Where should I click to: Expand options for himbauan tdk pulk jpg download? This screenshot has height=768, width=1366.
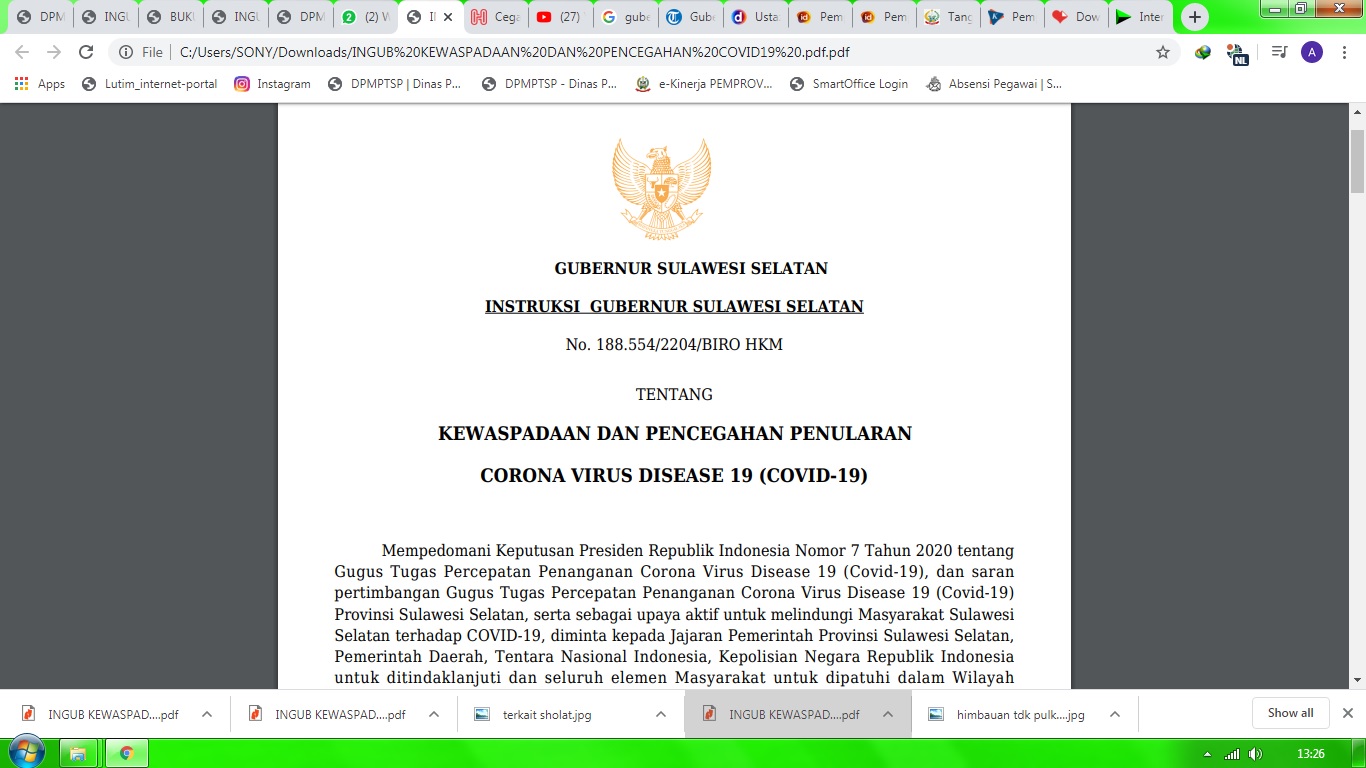1115,714
